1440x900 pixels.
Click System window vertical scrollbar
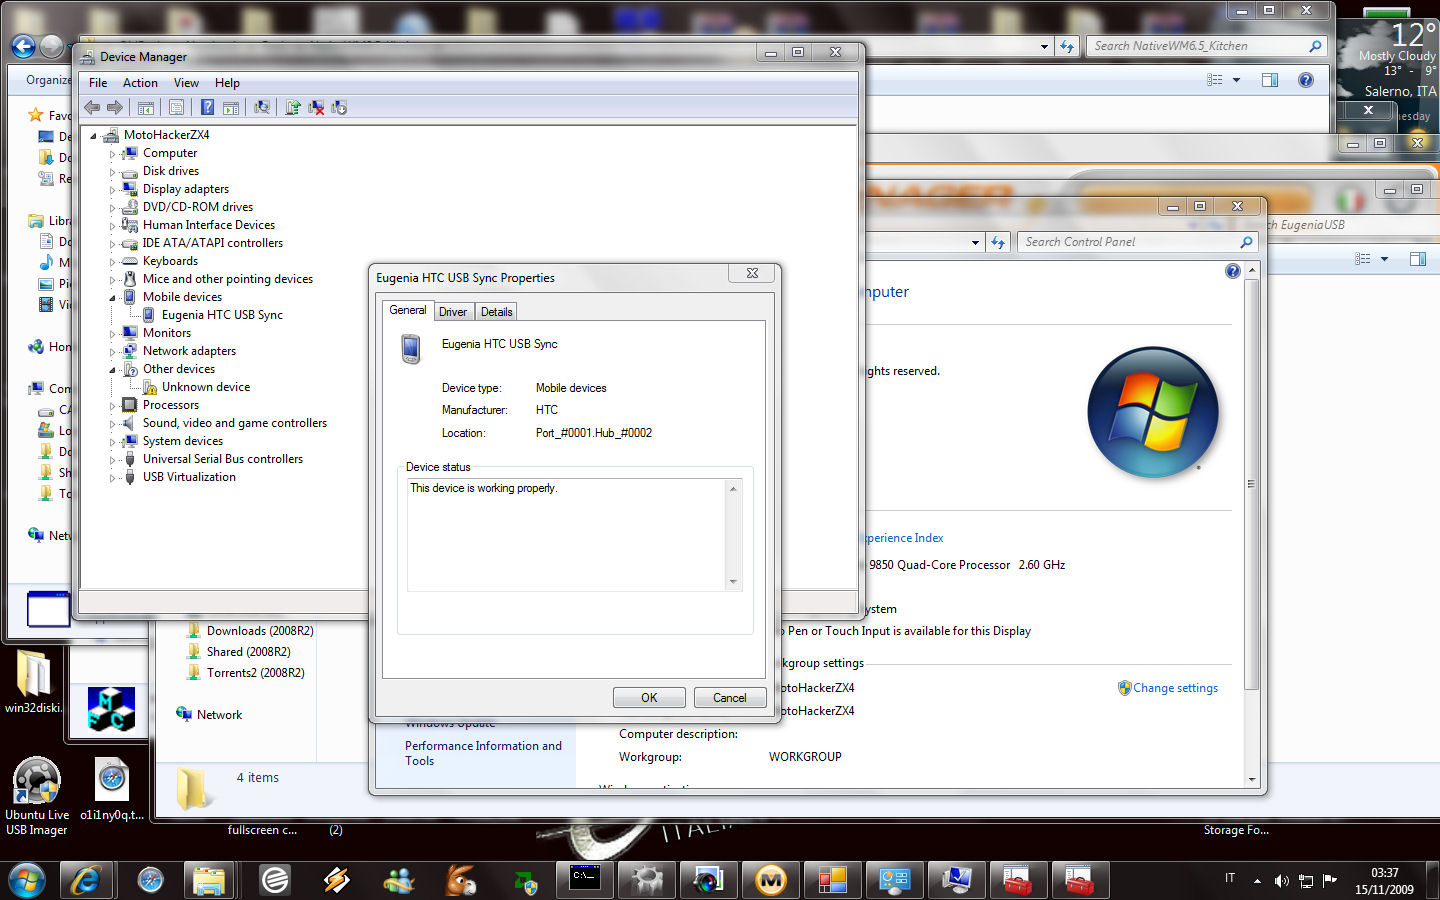[x=1251, y=485]
